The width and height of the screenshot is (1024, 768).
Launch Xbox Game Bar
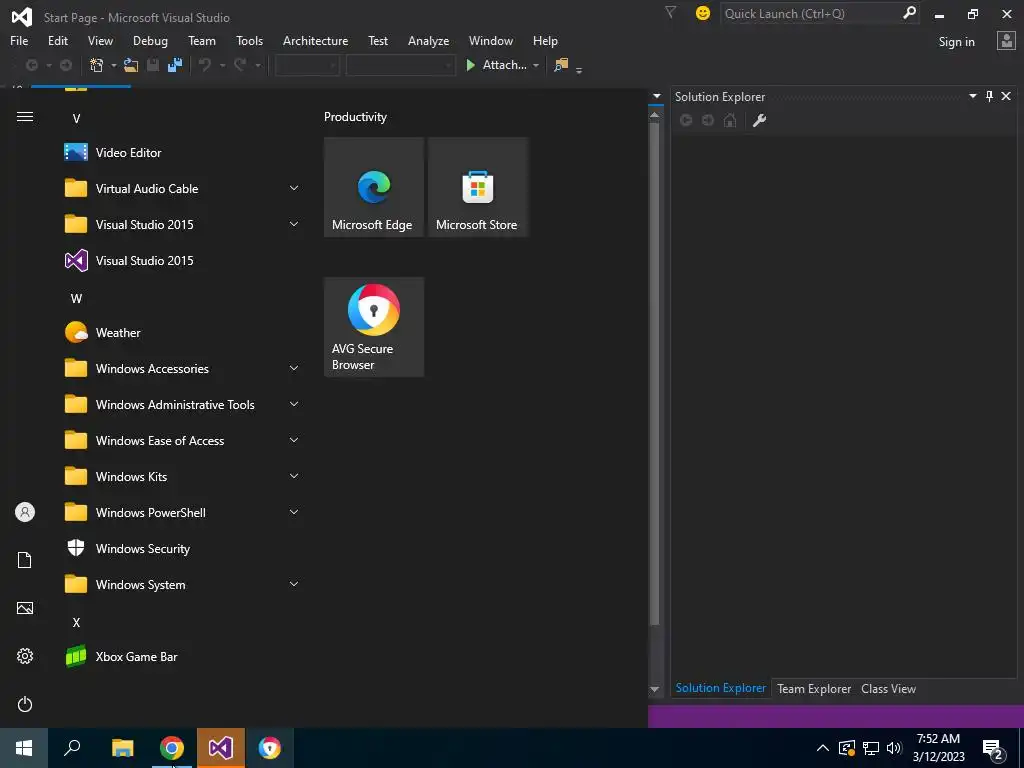(x=183, y=656)
